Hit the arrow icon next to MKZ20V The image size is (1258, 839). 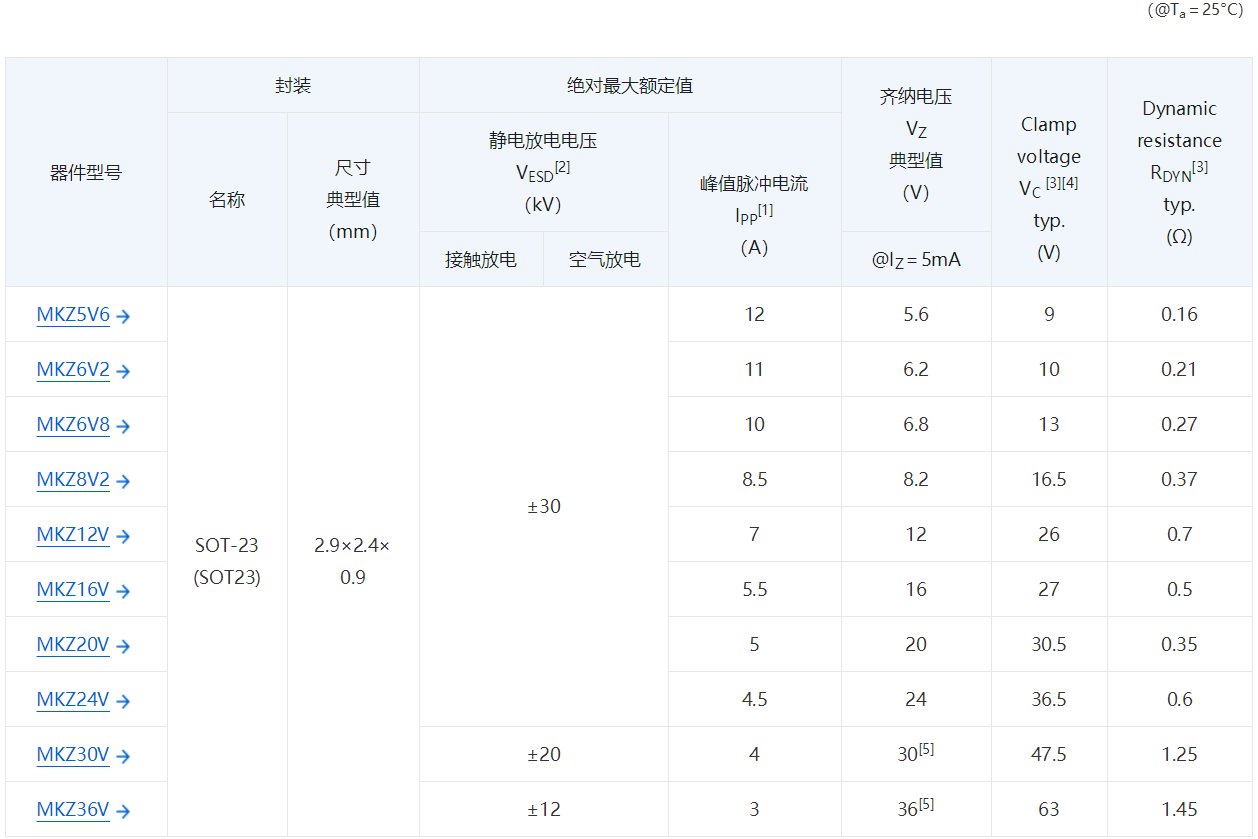tap(123, 646)
